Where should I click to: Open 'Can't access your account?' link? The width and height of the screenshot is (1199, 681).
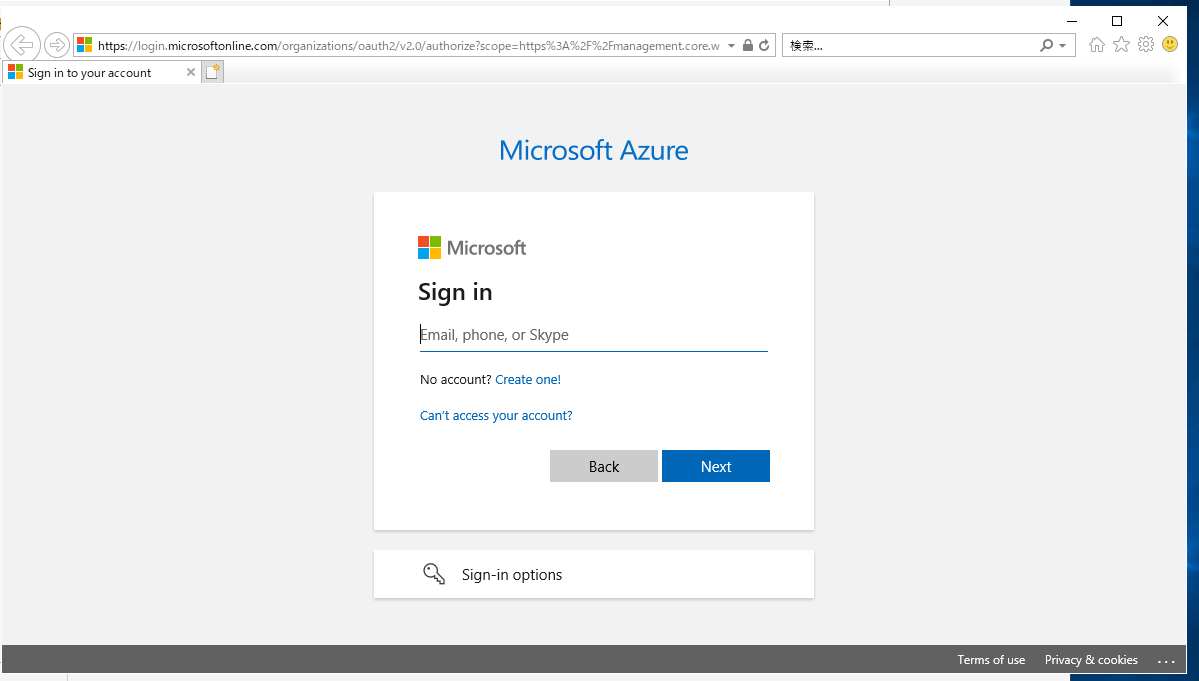(496, 416)
